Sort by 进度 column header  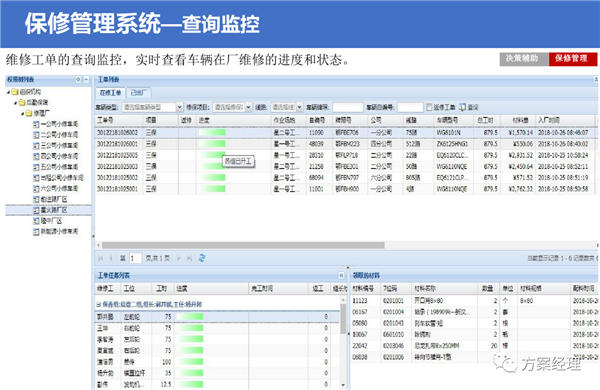(x=233, y=120)
